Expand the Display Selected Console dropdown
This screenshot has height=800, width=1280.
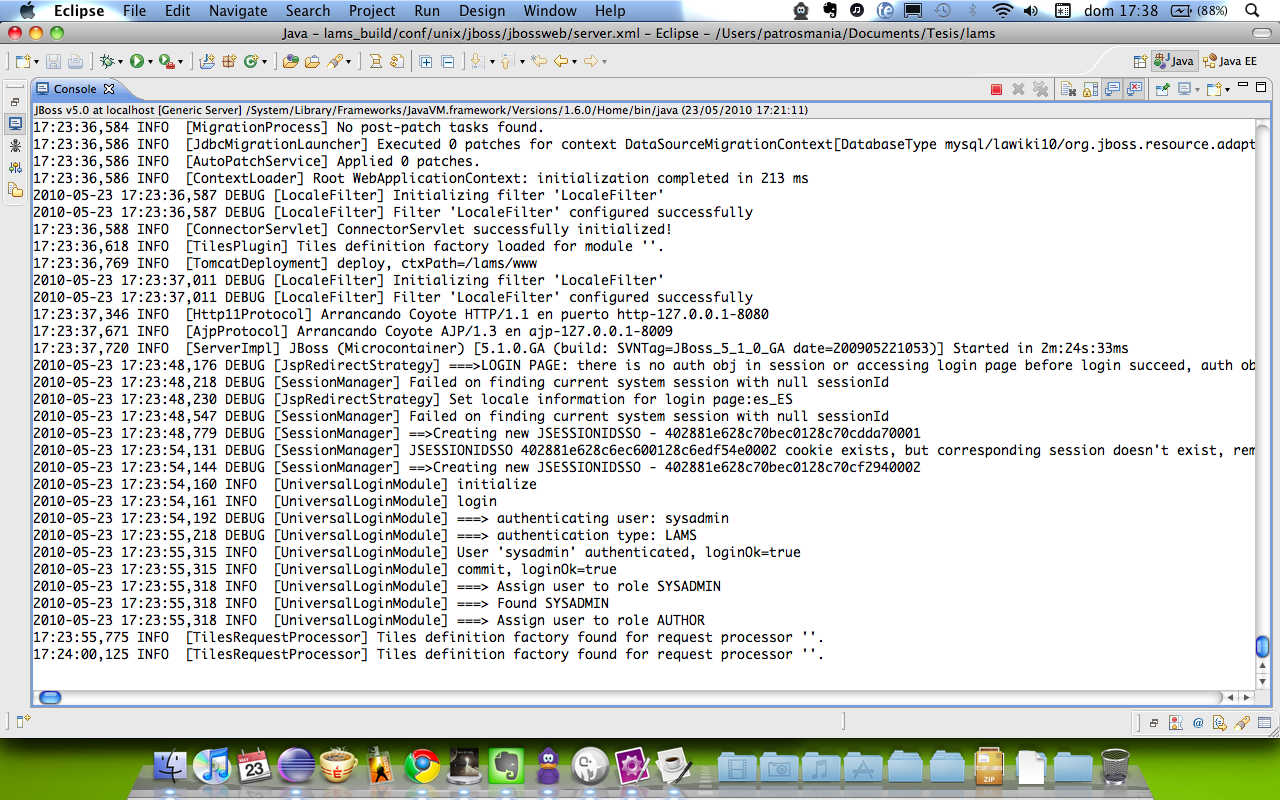1198,90
